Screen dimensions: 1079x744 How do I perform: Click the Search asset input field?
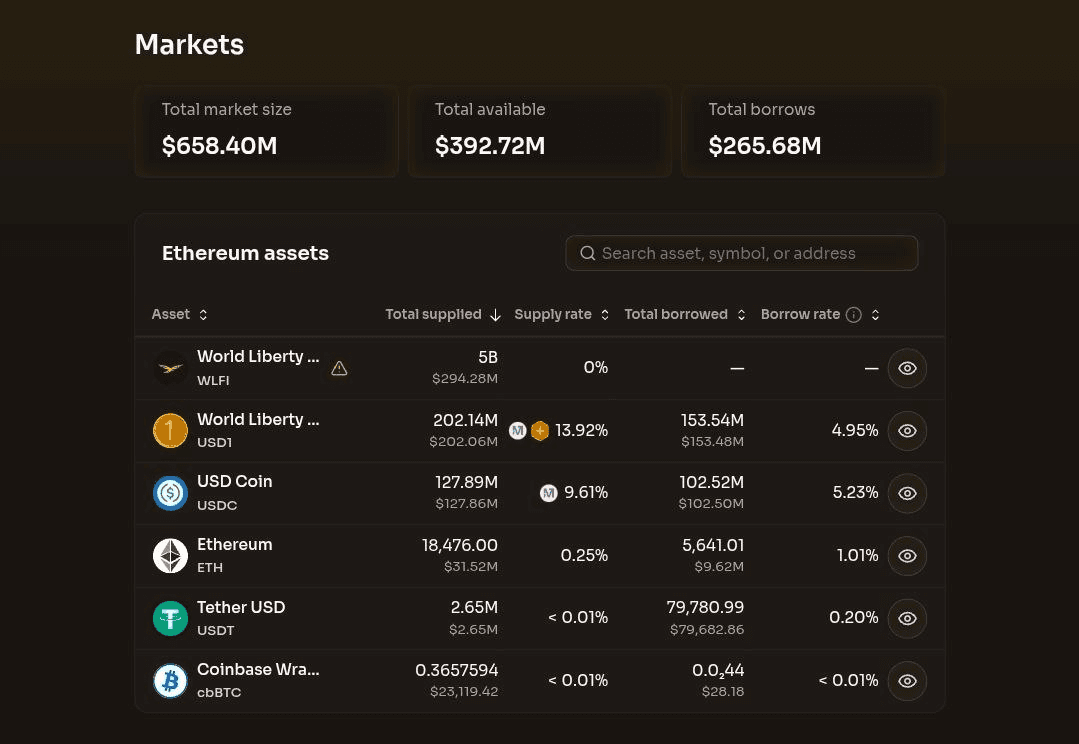click(742, 253)
